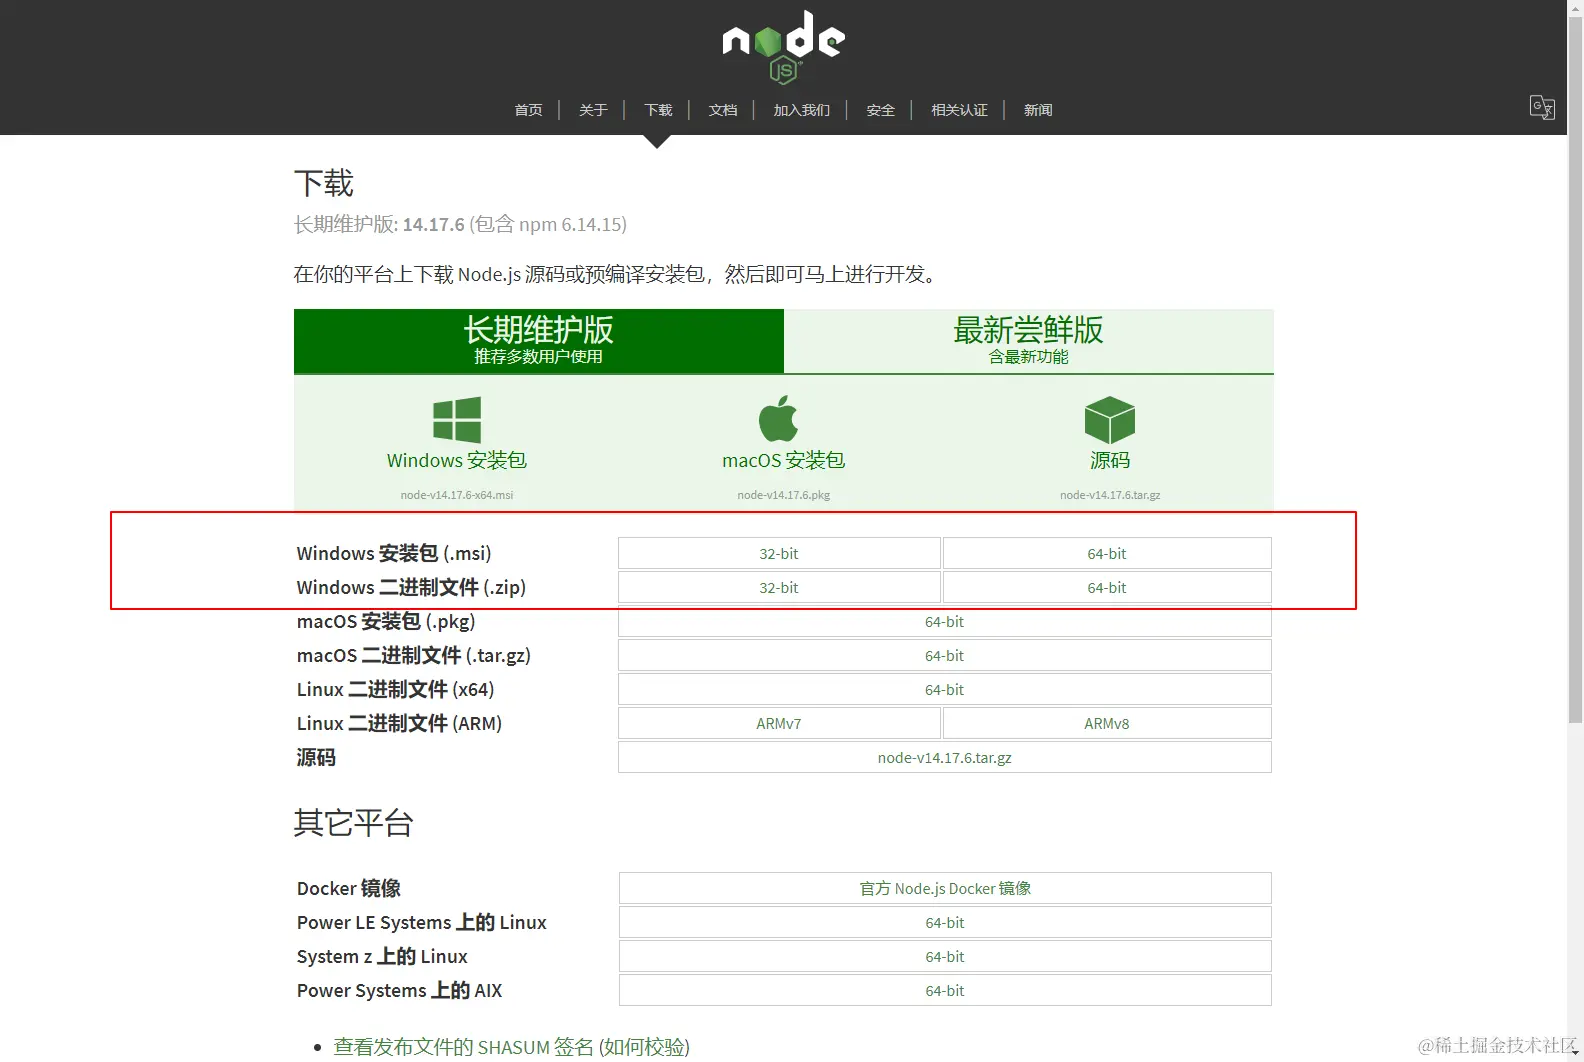
Task: Download Power LE Systems Linux 64-bit
Action: [945, 922]
